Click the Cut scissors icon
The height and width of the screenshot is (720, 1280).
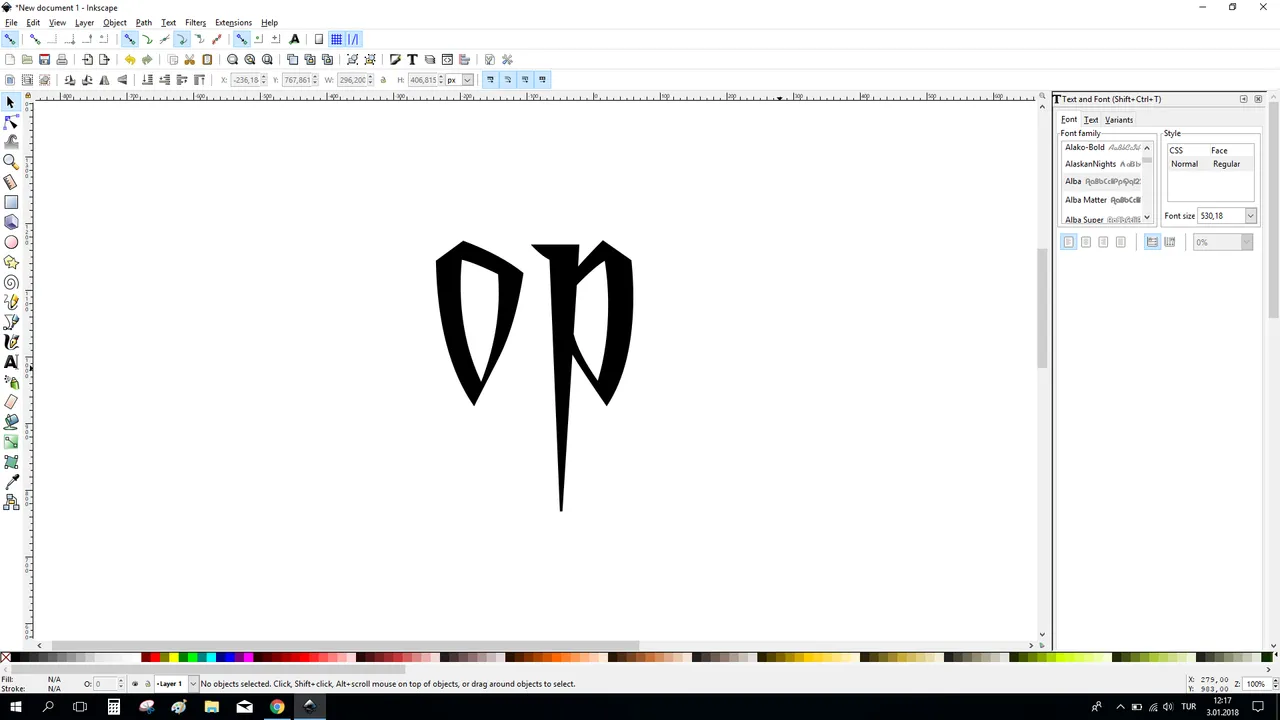pyautogui.click(x=189, y=59)
